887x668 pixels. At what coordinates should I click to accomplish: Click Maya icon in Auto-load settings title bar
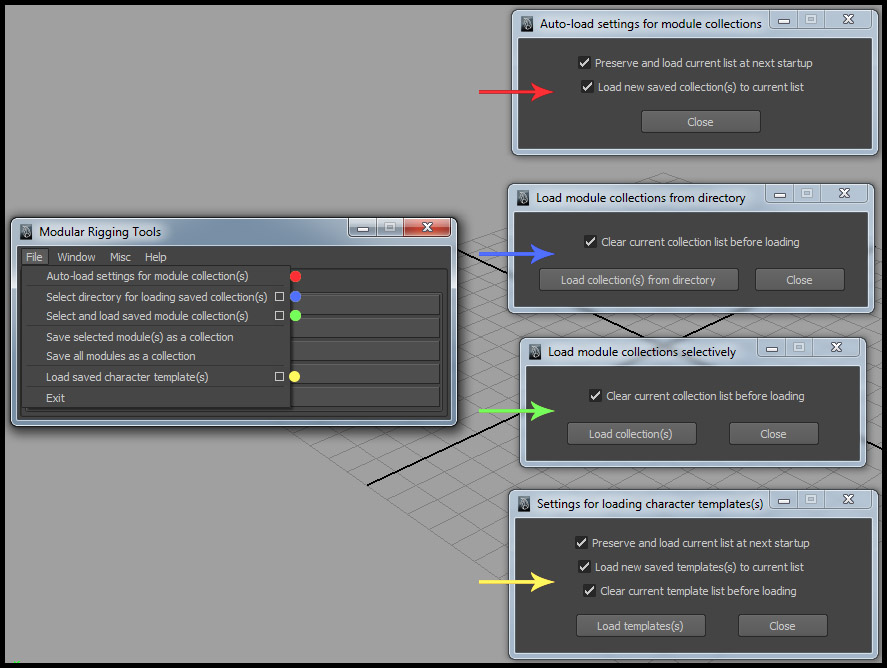[527, 24]
